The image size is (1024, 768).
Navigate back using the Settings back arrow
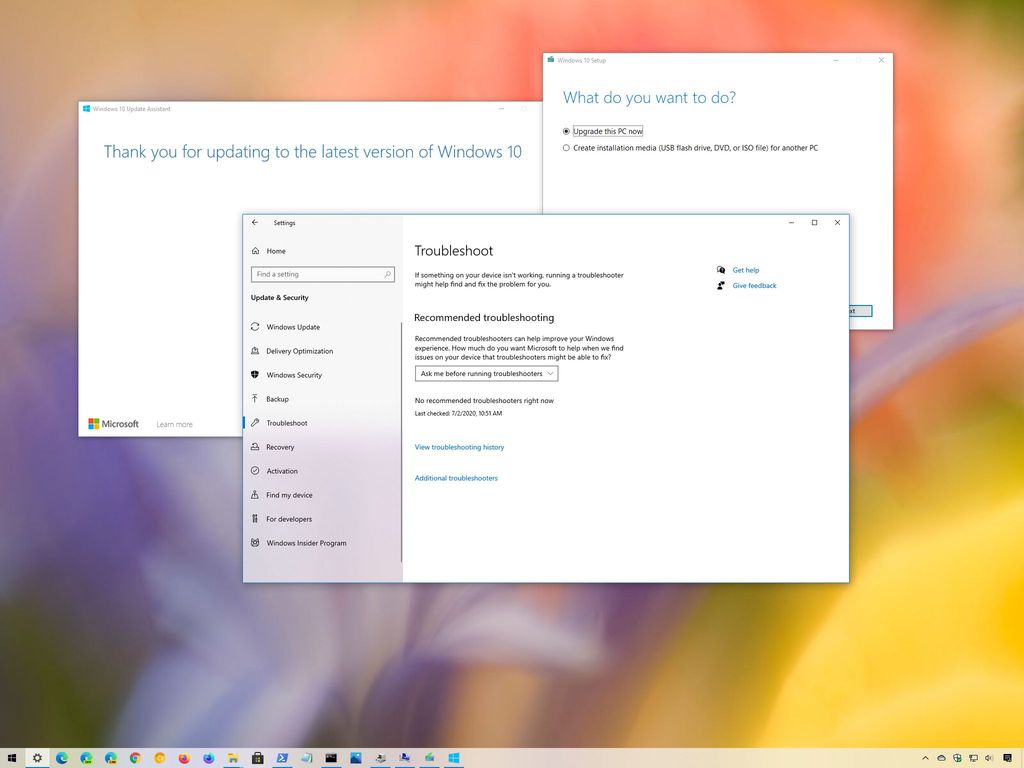click(255, 222)
